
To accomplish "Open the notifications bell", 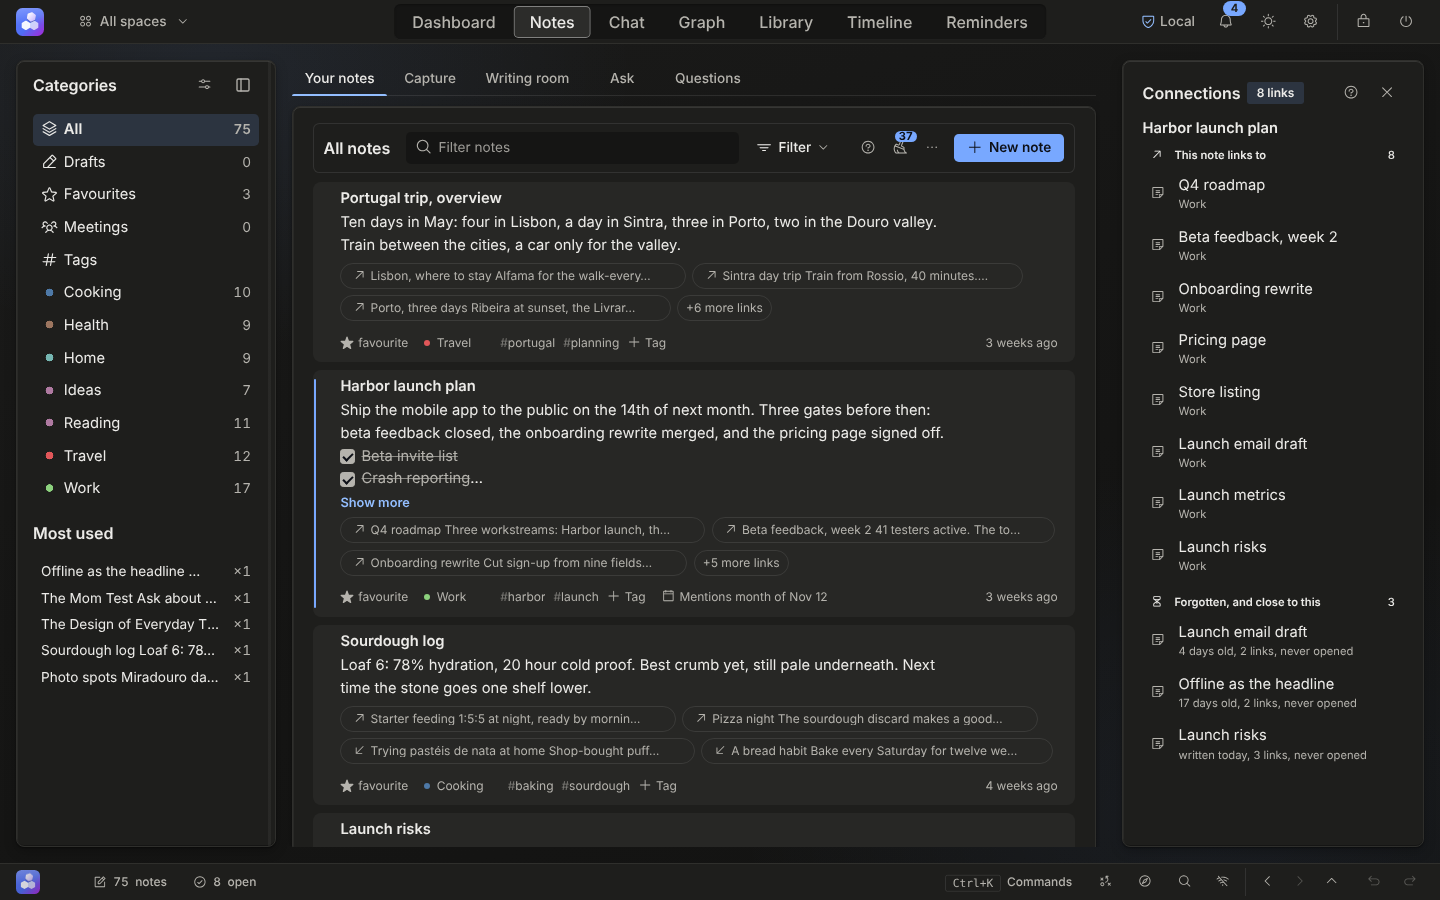I will click(1225, 21).
